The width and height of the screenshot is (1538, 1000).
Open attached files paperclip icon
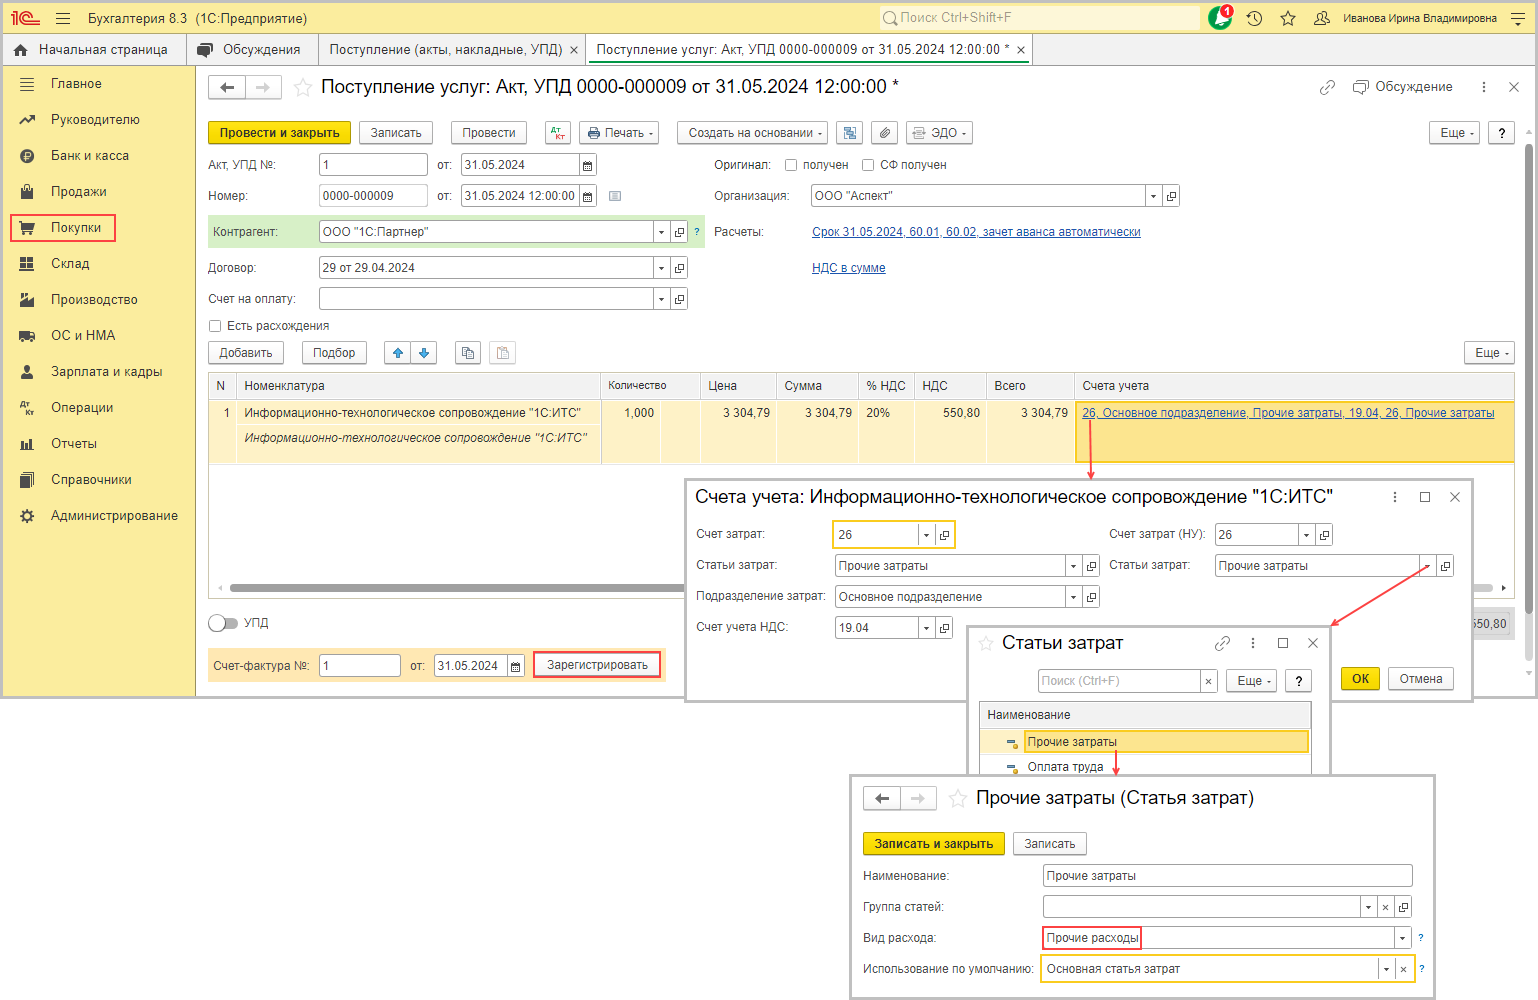pyautogui.click(x=884, y=133)
